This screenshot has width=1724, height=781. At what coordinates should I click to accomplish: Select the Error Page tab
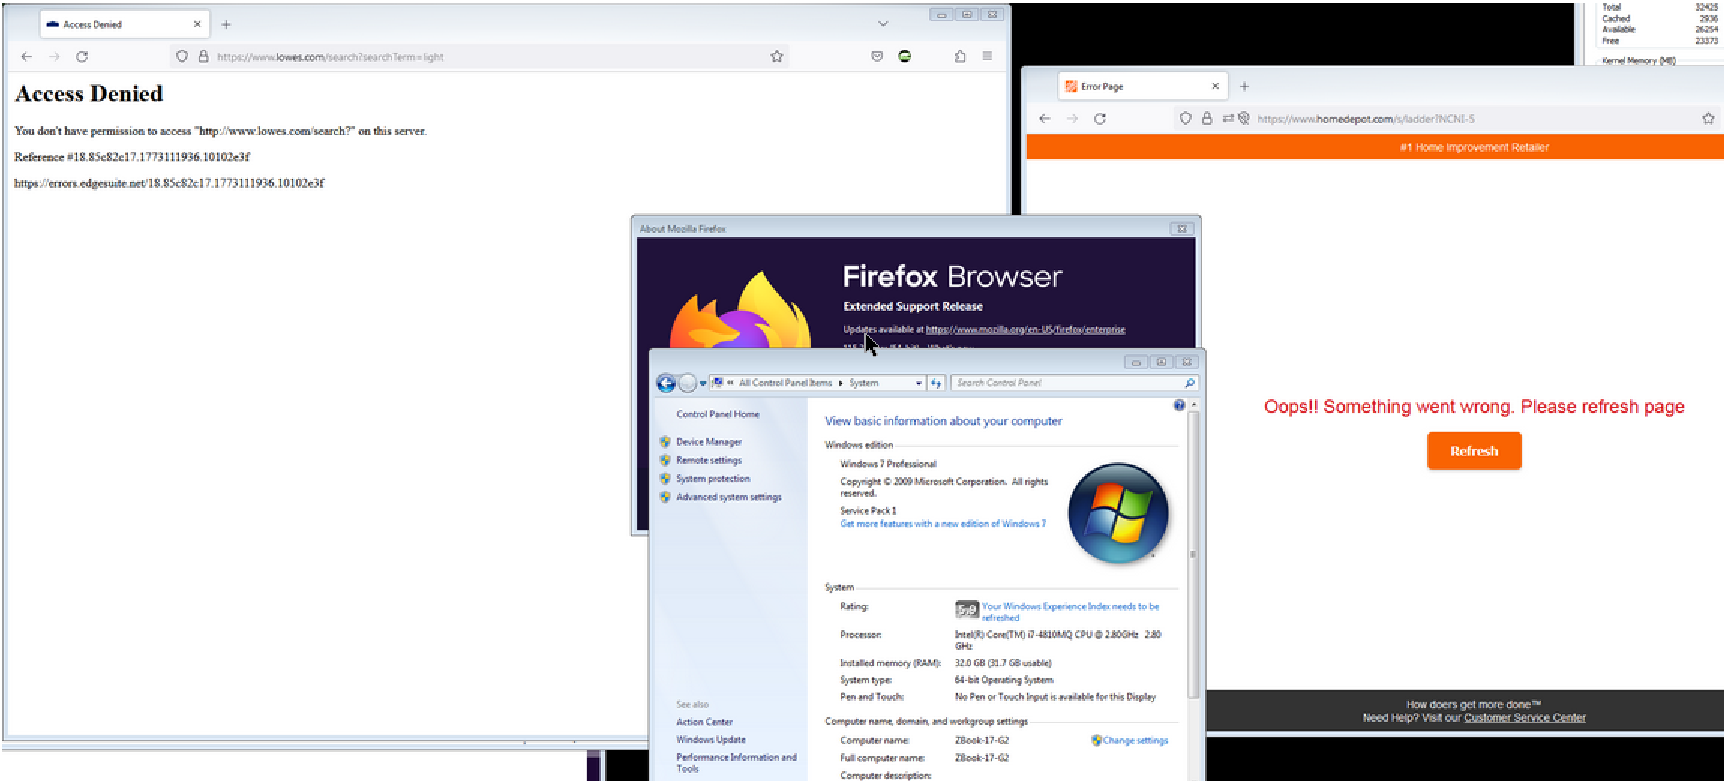[1142, 87]
